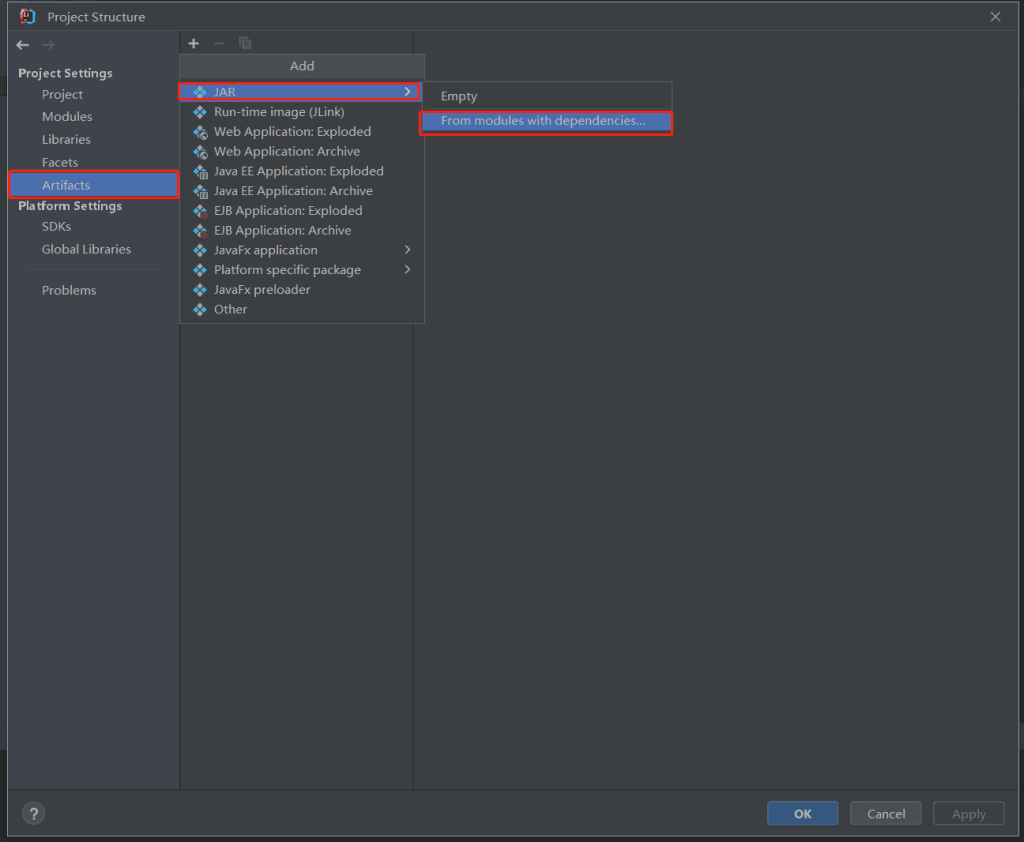Click the back navigation arrow
This screenshot has height=842, width=1024.
(23, 45)
